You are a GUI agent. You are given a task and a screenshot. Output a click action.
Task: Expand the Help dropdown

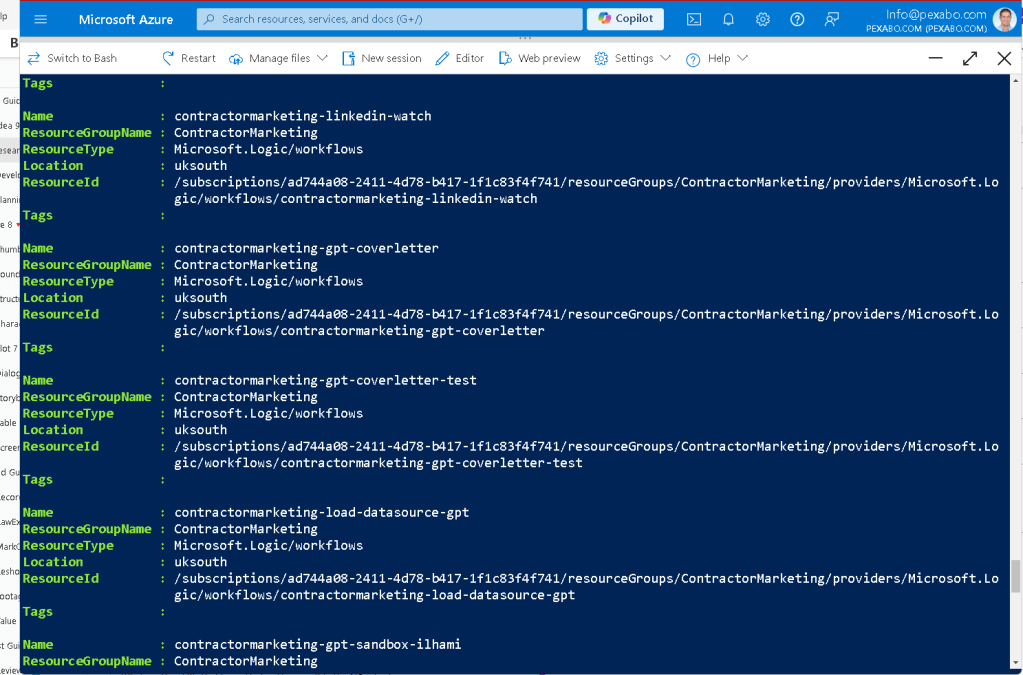716,58
